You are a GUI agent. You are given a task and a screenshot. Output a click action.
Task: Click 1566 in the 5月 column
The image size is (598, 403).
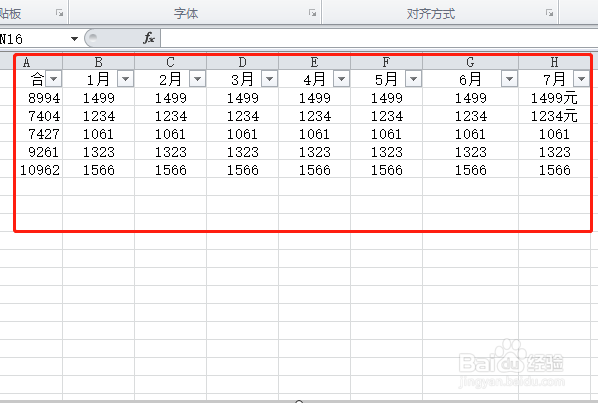(x=387, y=170)
